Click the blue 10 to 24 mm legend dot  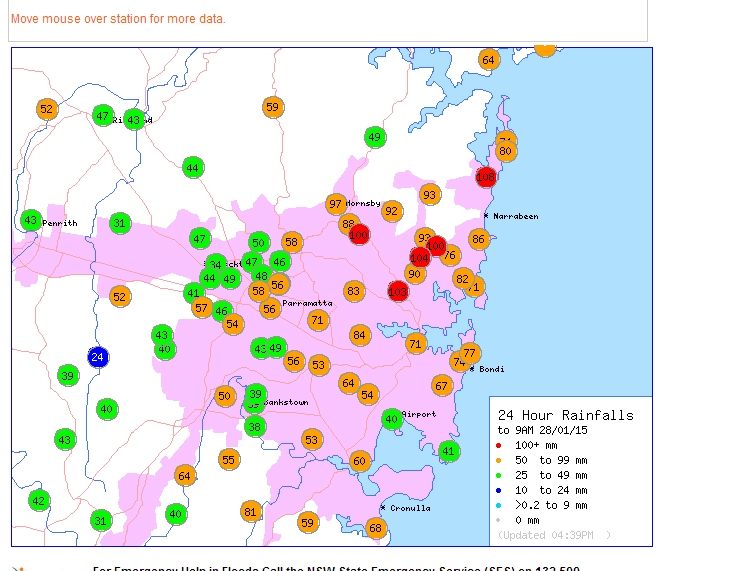pos(500,490)
